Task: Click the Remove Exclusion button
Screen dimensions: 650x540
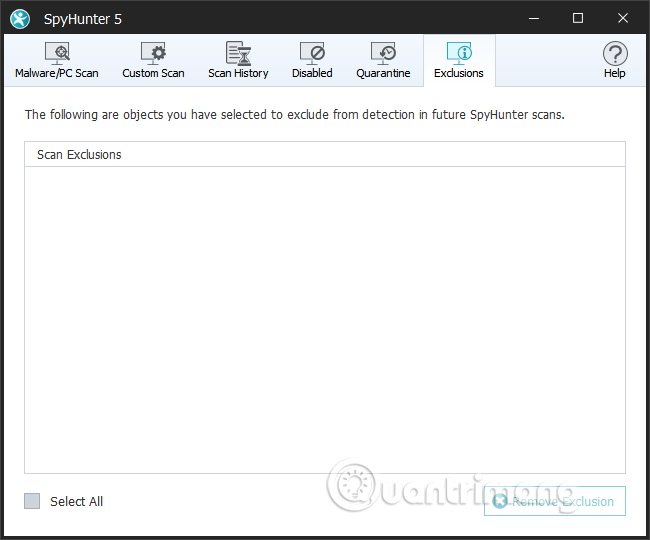Action: [x=555, y=501]
